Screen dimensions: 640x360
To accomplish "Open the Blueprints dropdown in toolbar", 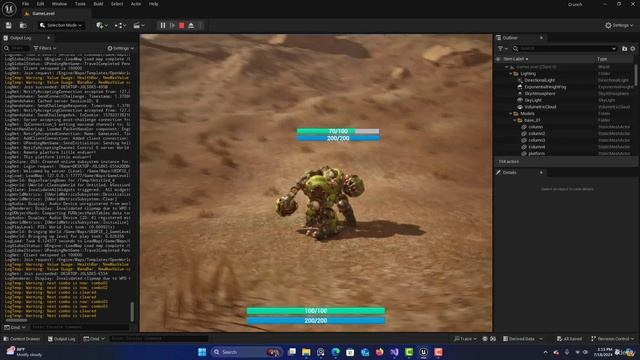I will [120, 25].
